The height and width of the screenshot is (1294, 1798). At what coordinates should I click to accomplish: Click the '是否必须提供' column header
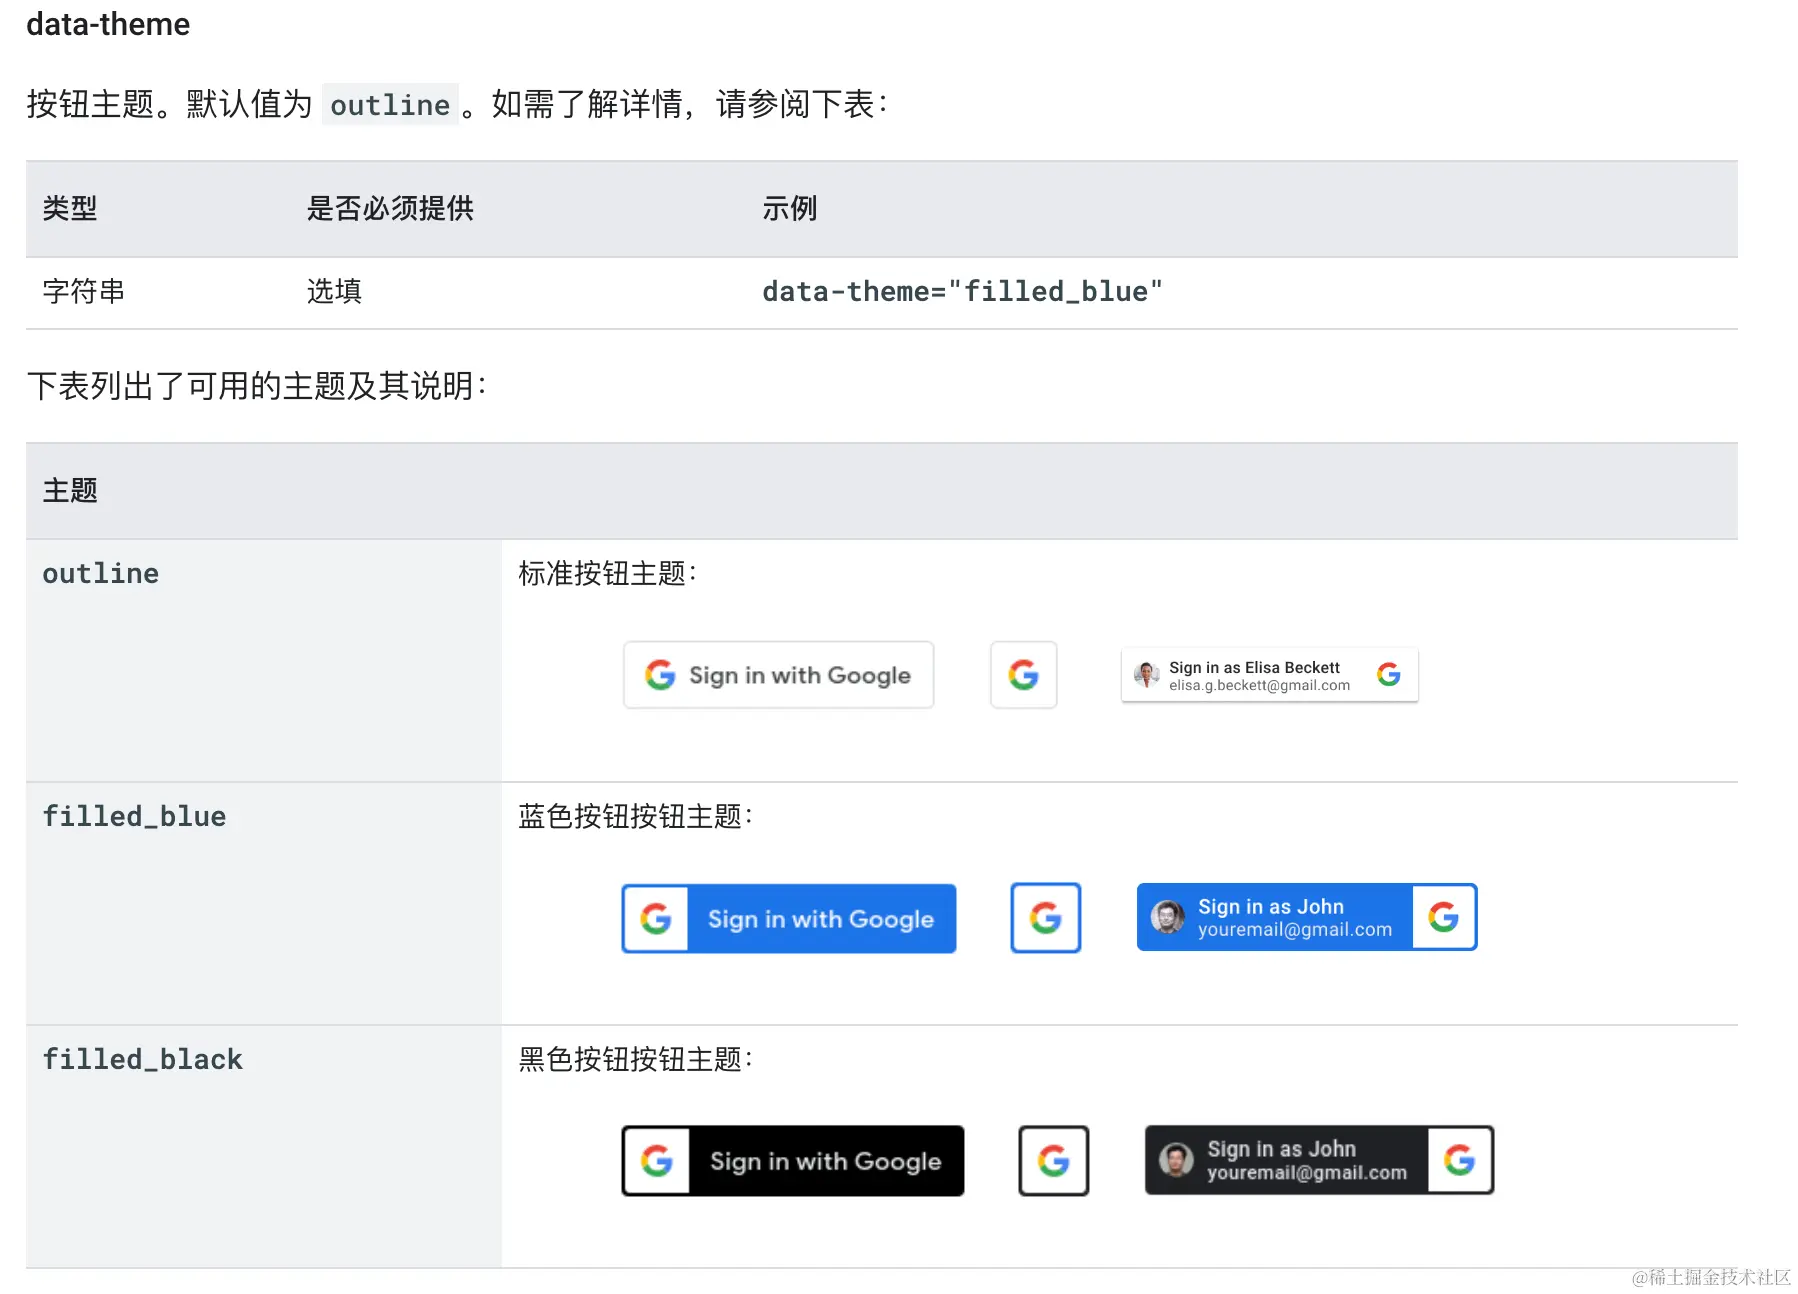click(x=390, y=208)
